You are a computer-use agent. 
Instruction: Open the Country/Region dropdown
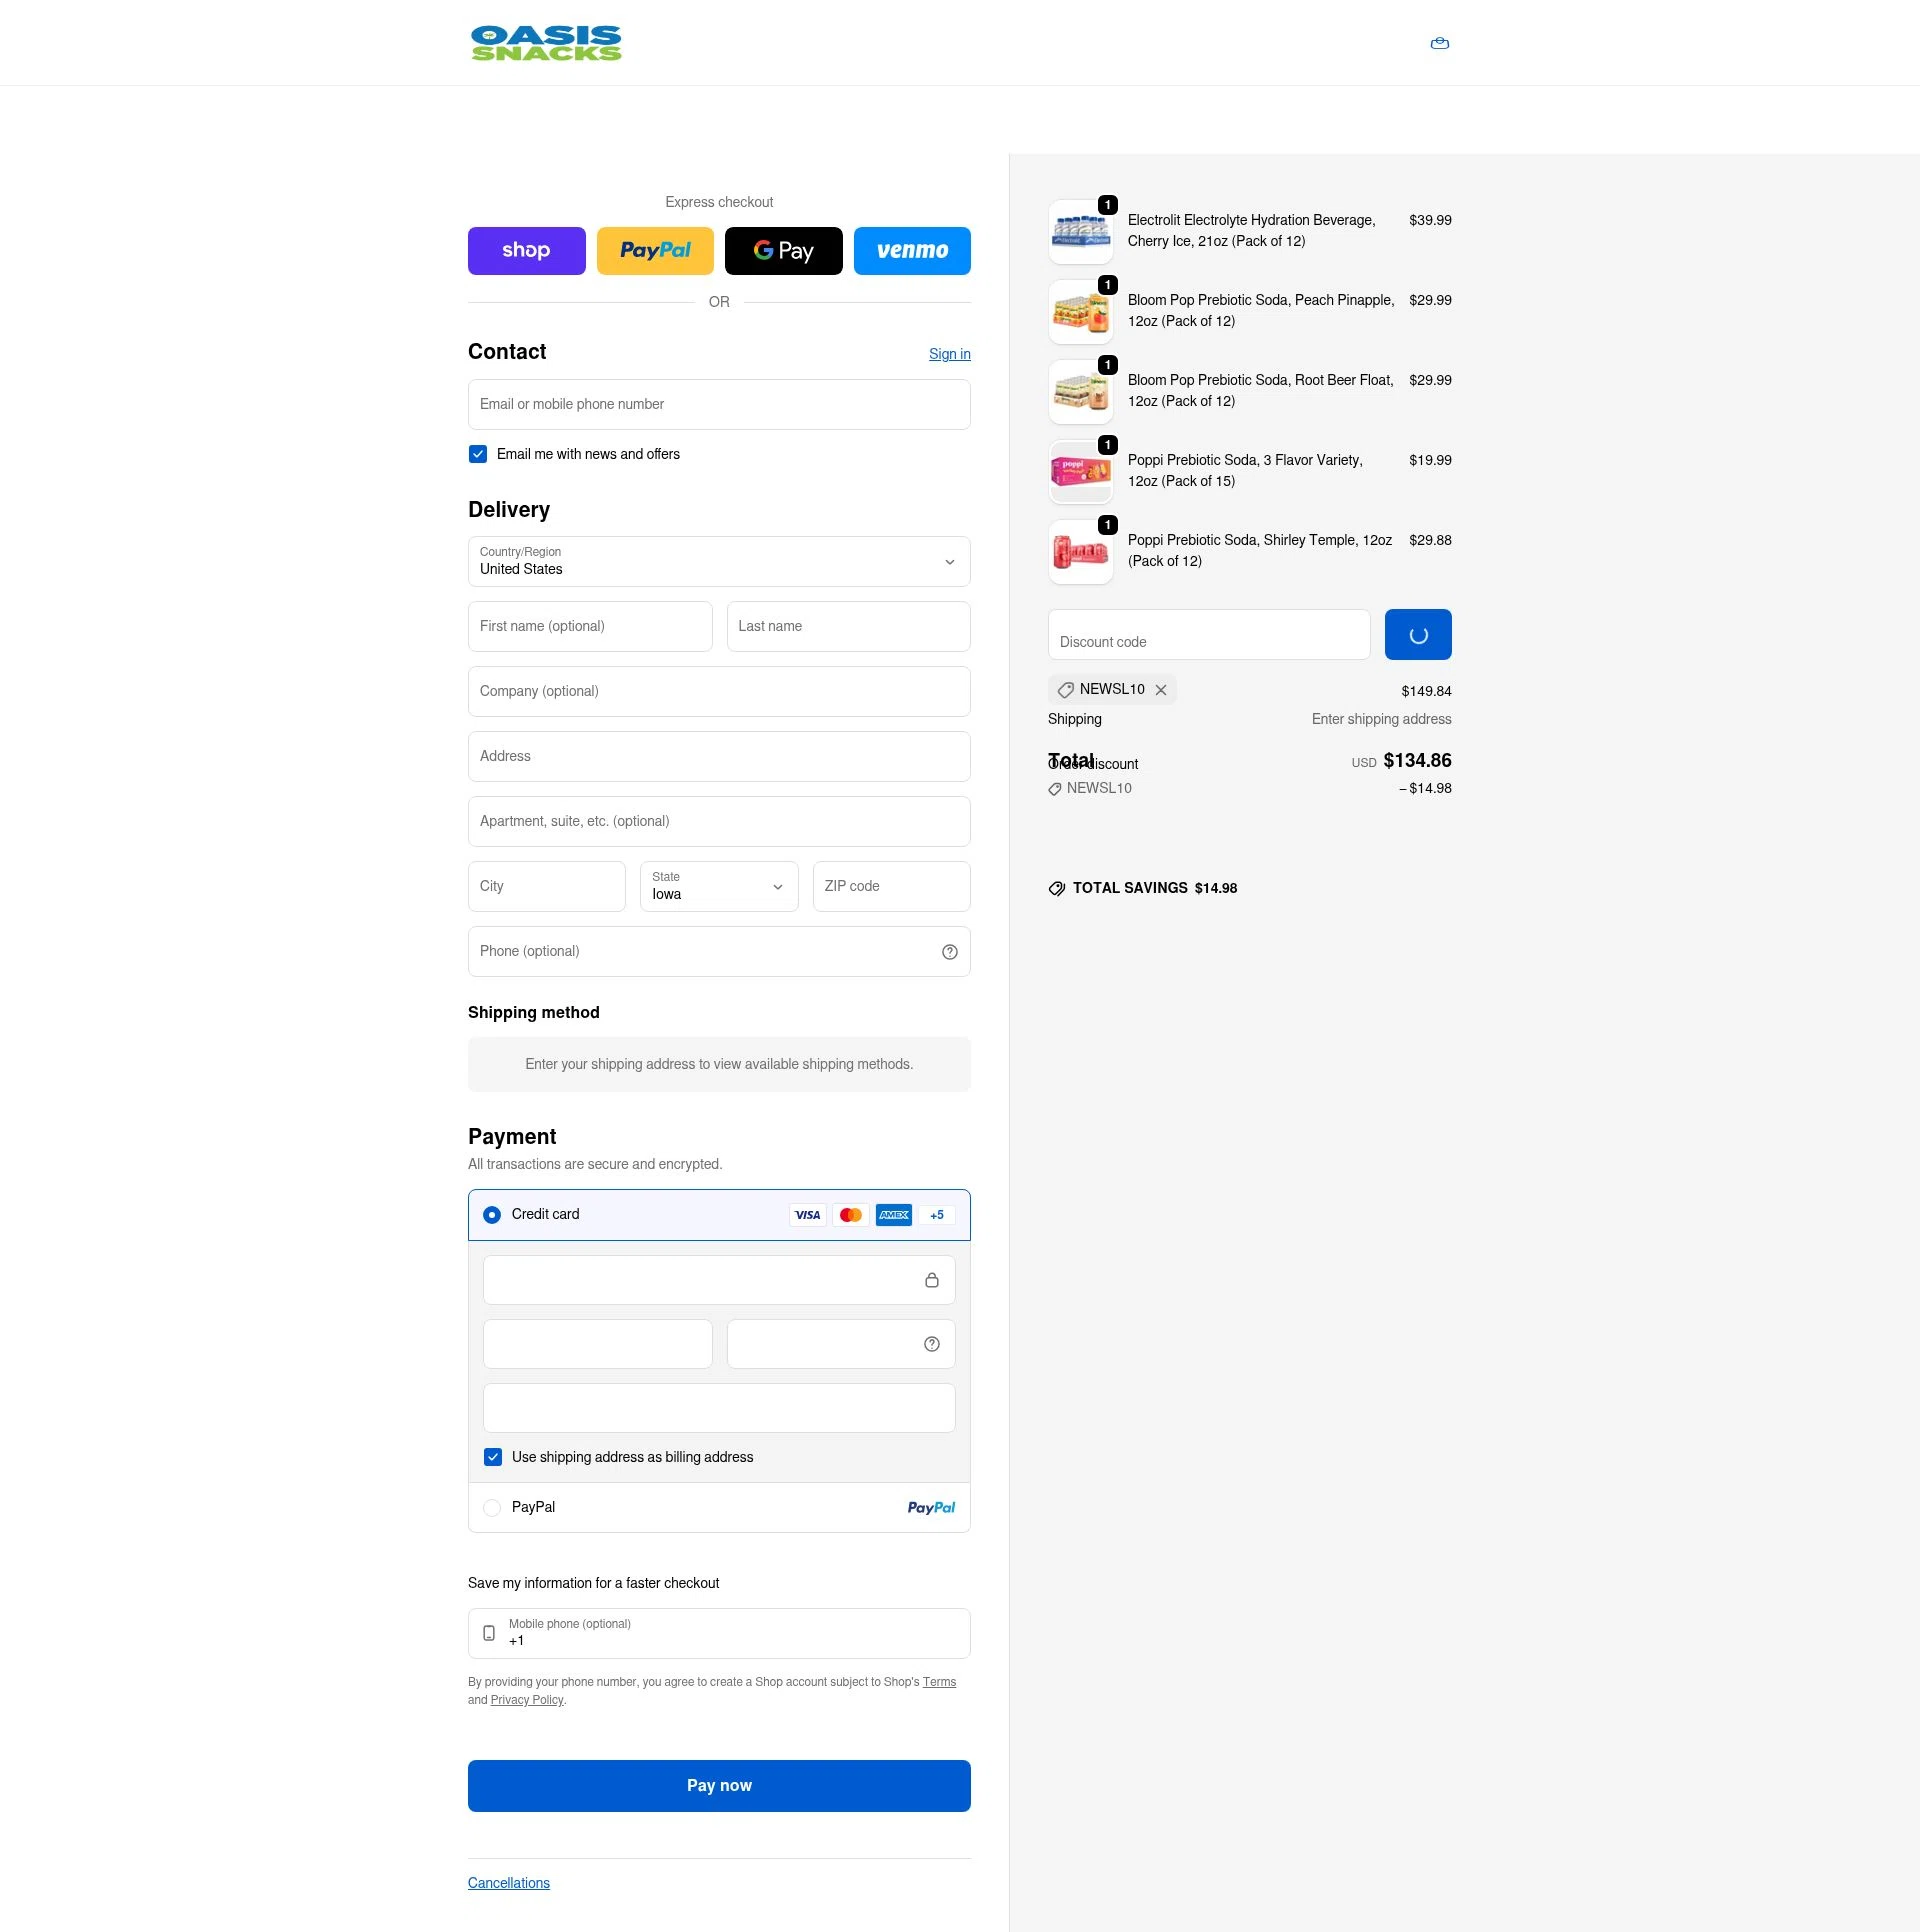click(719, 561)
